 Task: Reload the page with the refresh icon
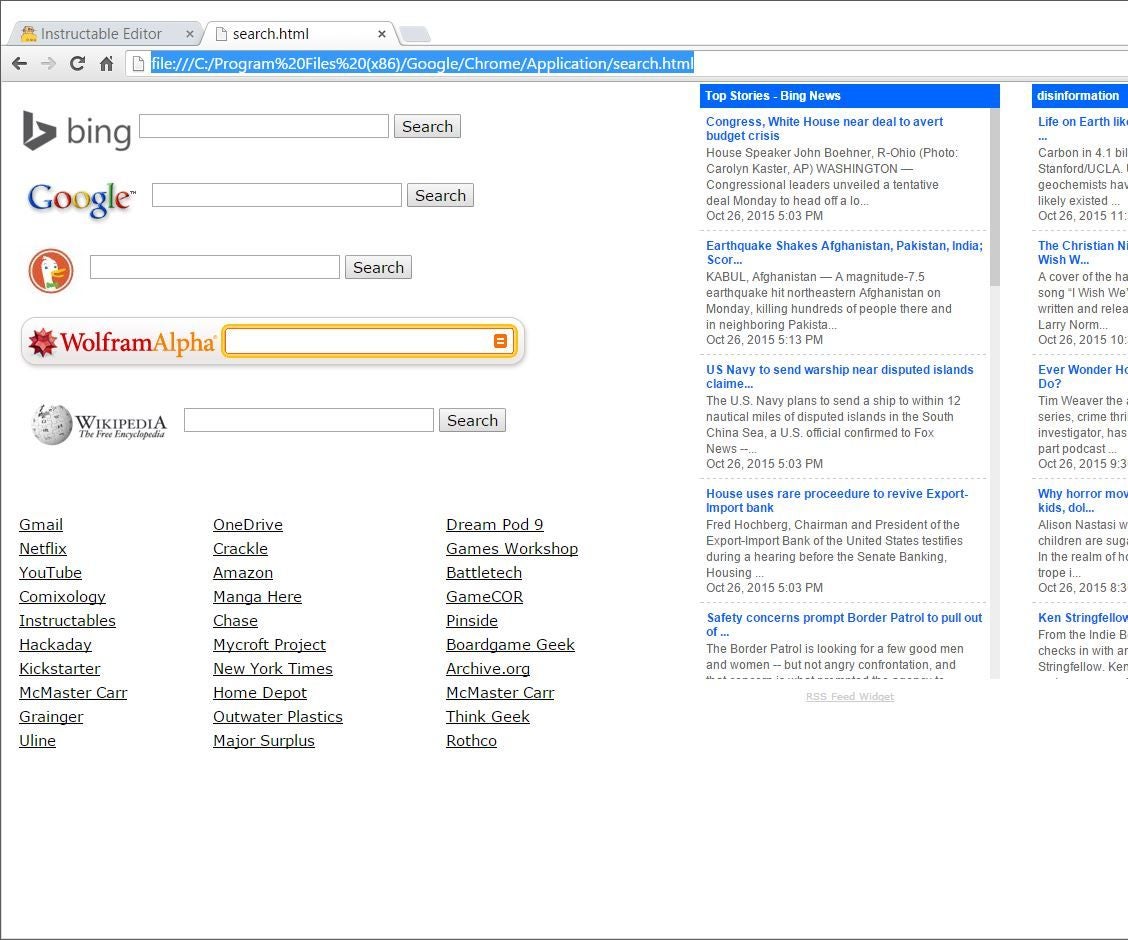click(78, 63)
